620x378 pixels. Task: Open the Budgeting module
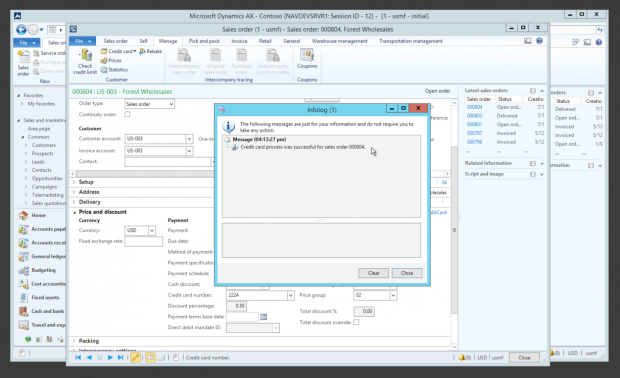click(x=38, y=270)
